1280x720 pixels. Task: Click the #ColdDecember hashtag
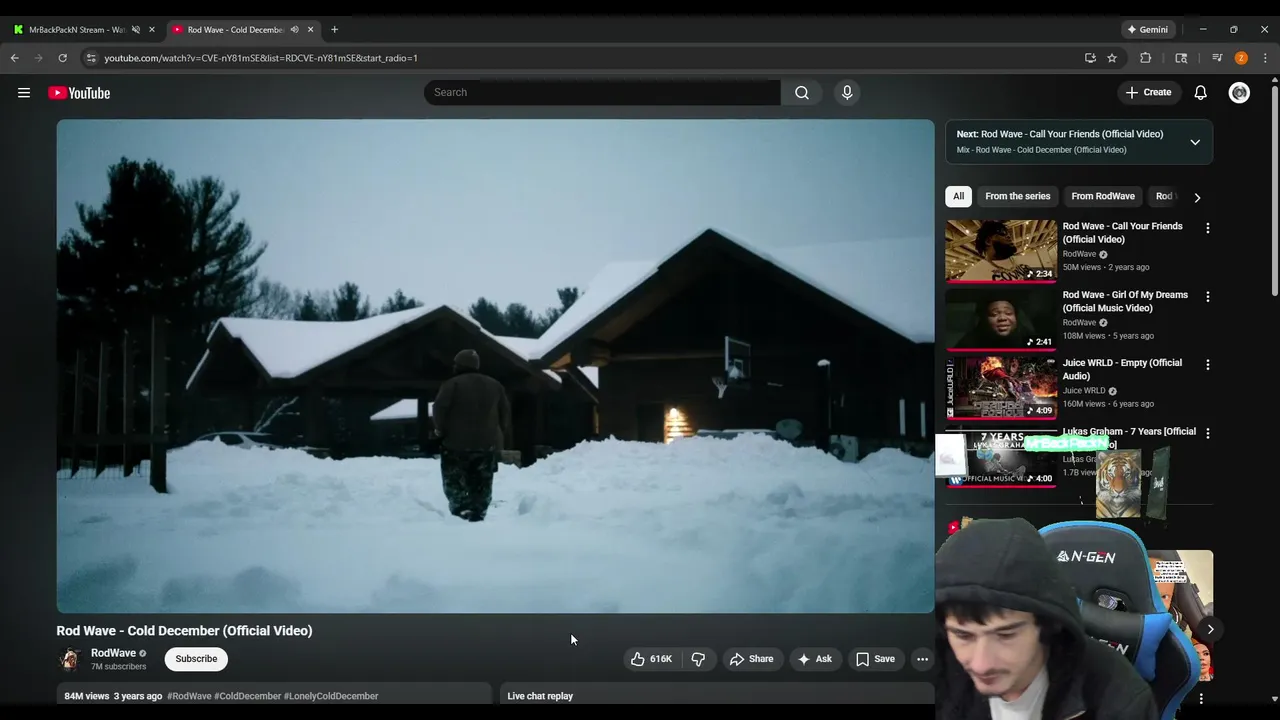(246, 696)
